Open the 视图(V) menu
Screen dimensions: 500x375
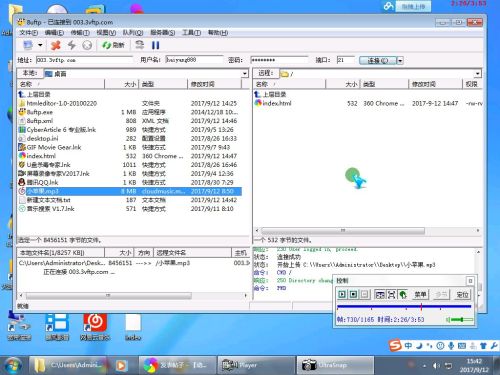coord(106,33)
